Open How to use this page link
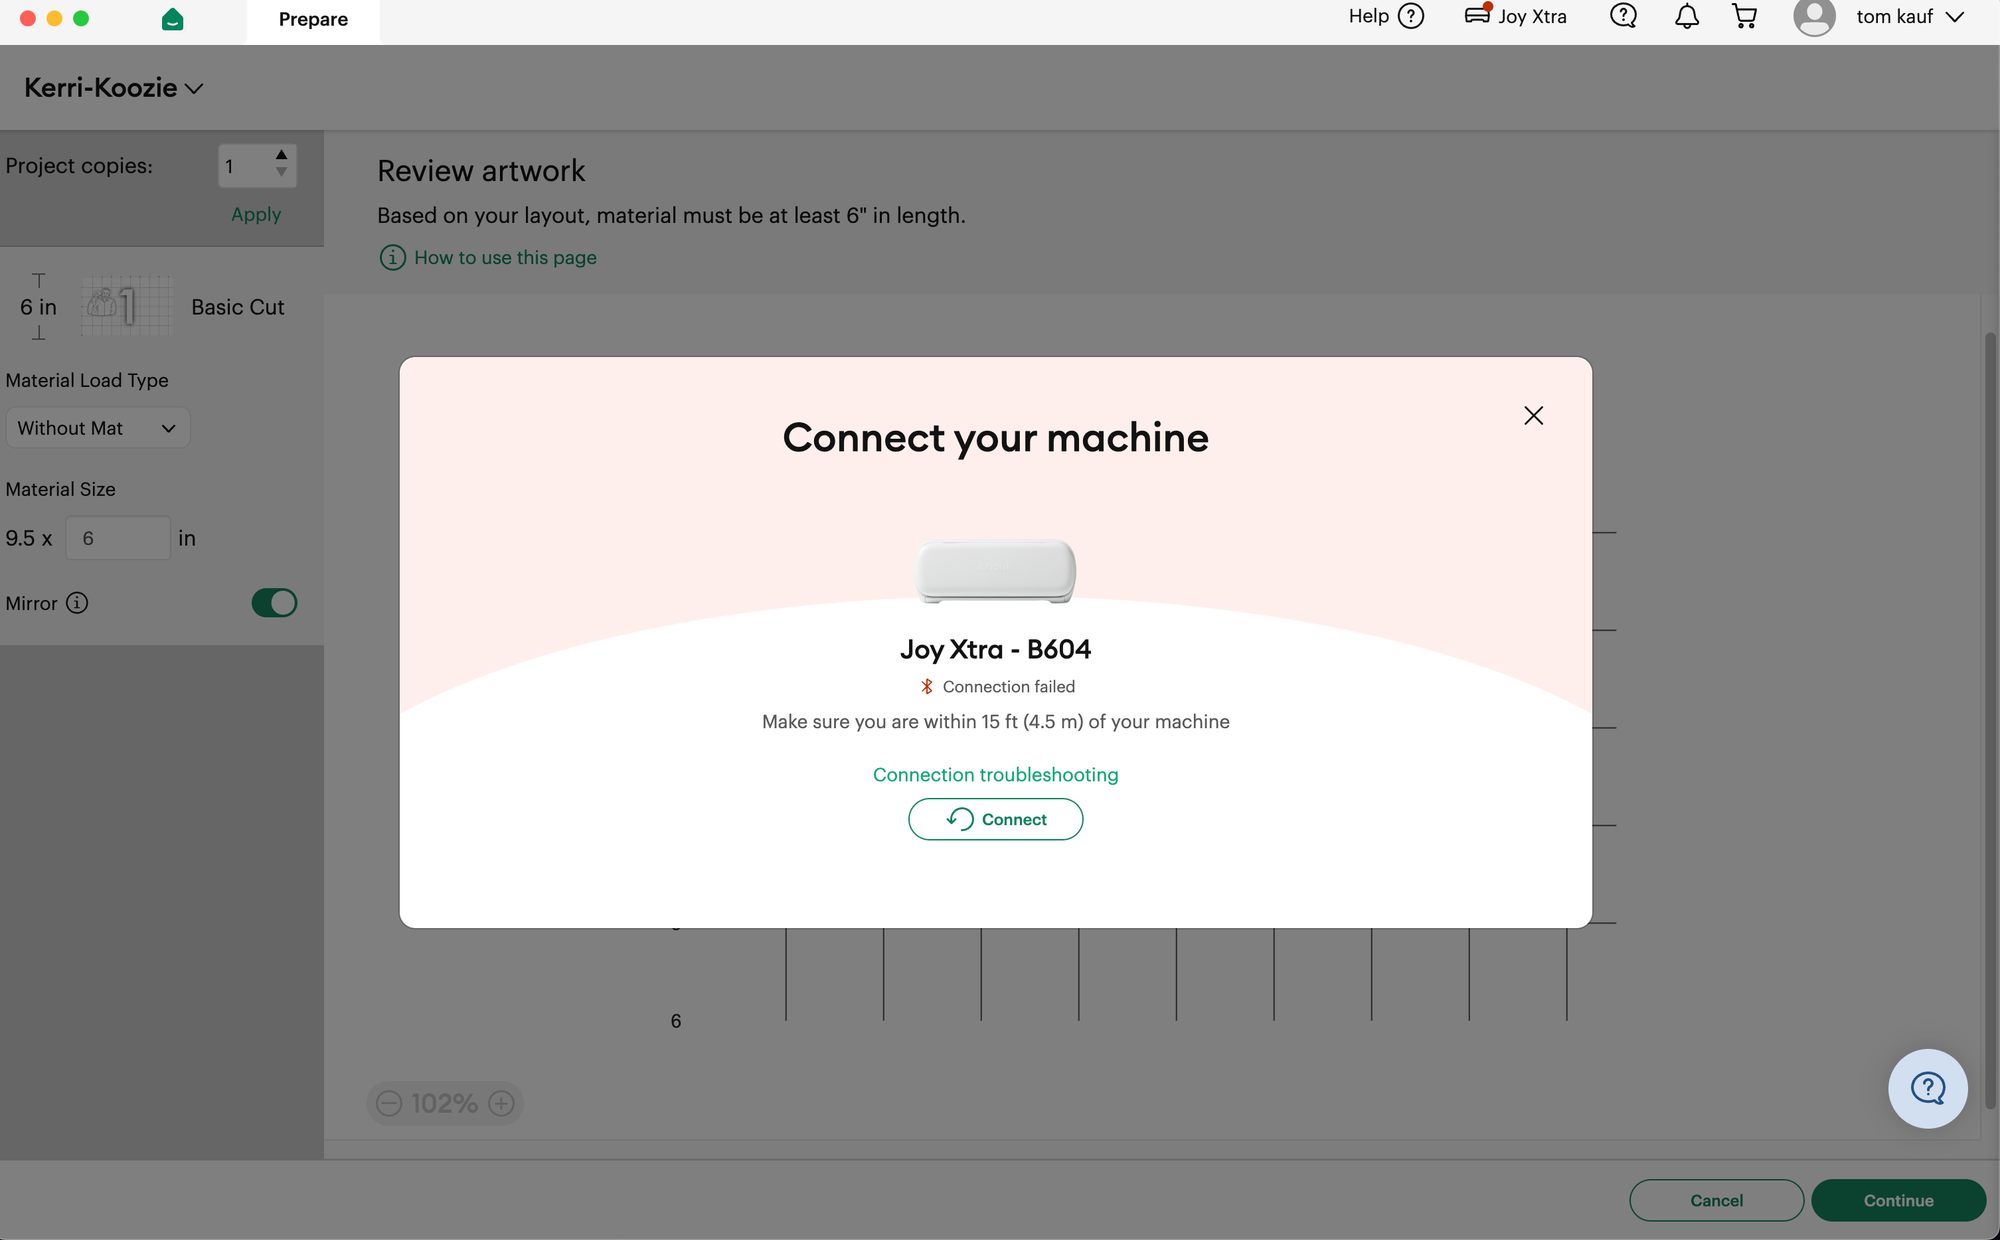Viewport: 2000px width, 1240px height. pyautogui.click(x=505, y=258)
